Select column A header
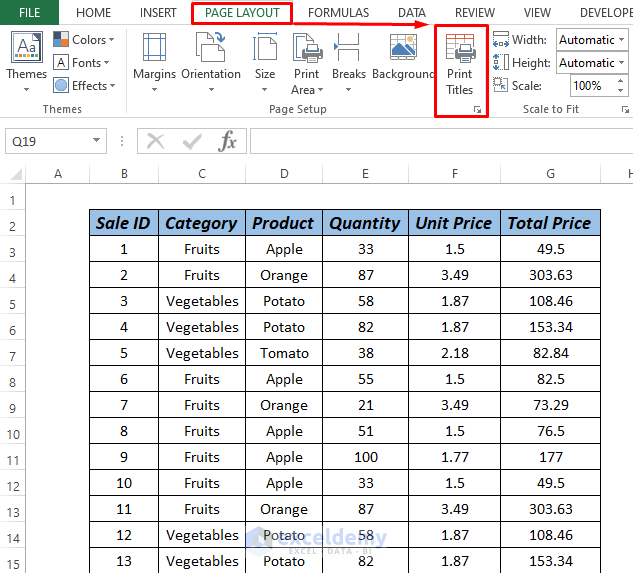The height and width of the screenshot is (573, 633). pos(58,174)
